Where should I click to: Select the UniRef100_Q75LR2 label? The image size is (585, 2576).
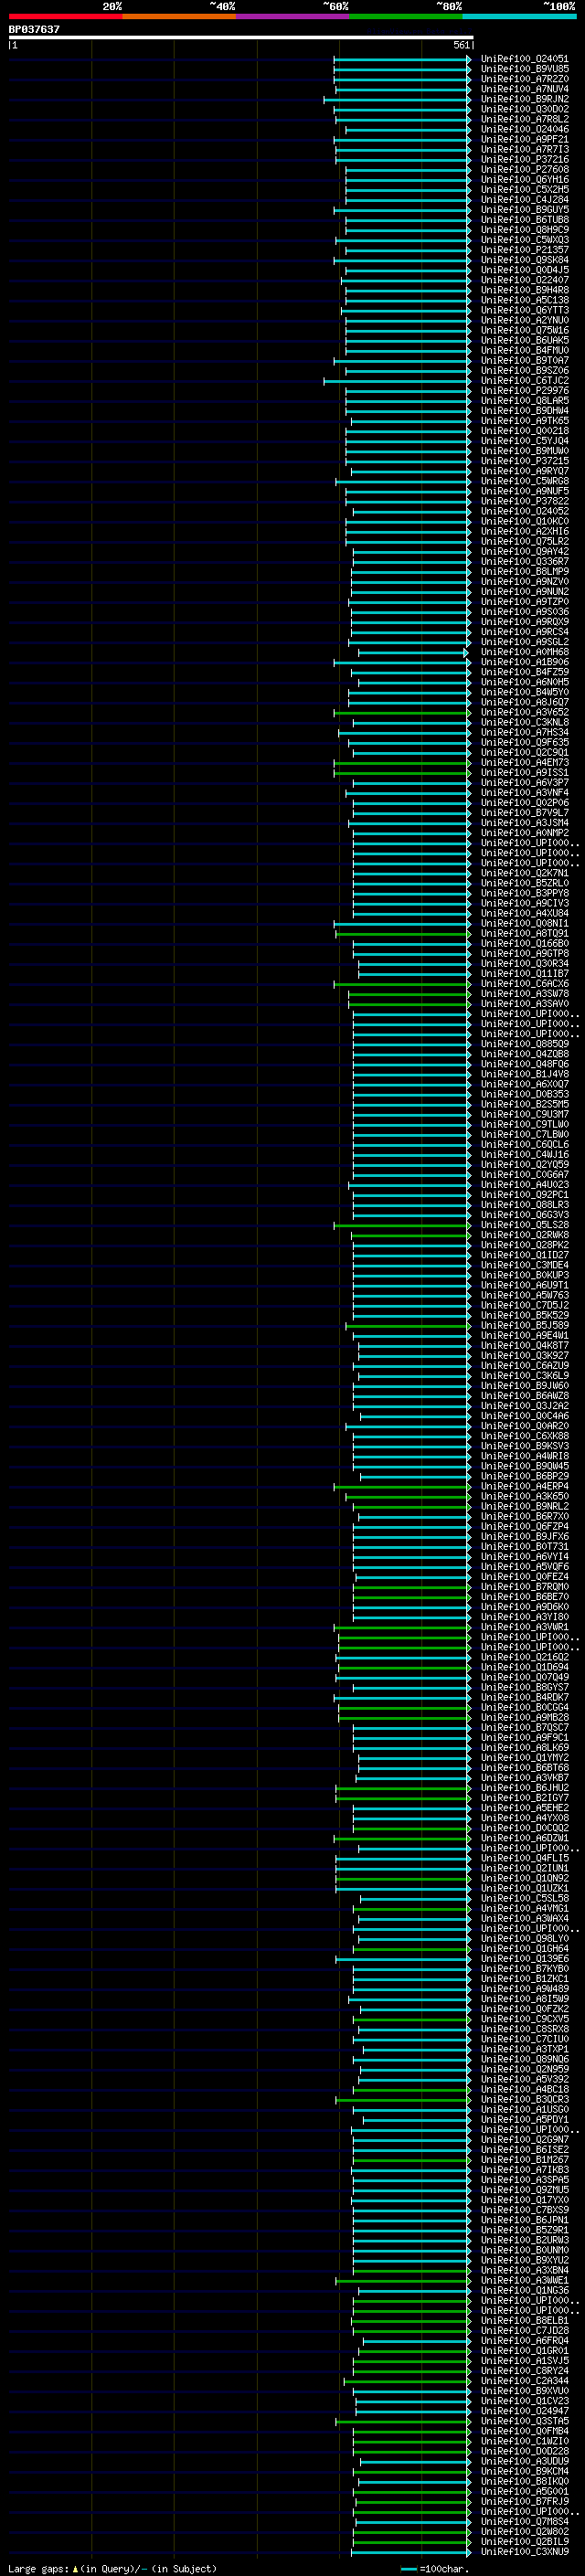(x=525, y=541)
